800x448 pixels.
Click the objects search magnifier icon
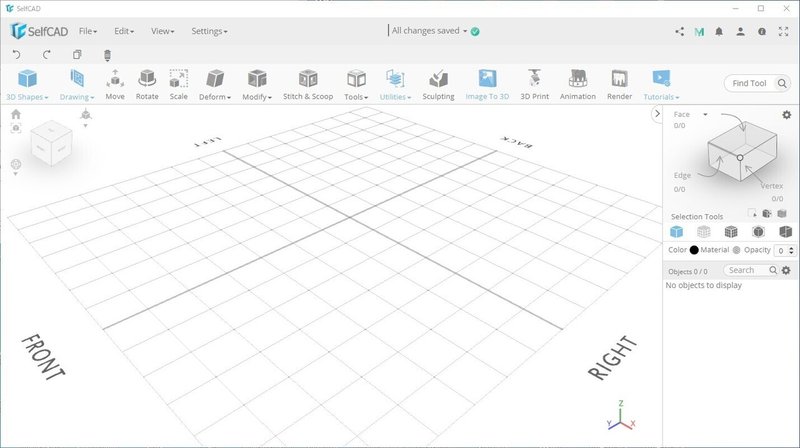point(773,270)
